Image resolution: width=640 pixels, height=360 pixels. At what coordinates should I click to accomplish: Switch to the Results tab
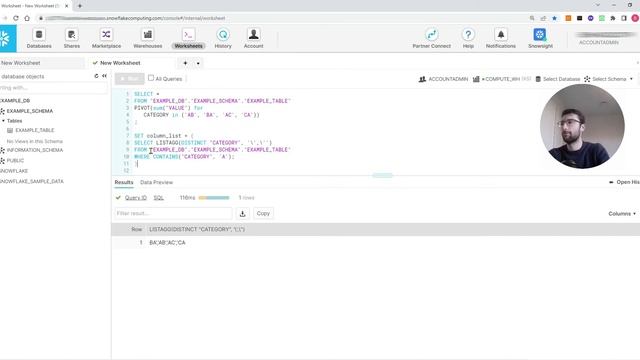pyautogui.click(x=124, y=182)
